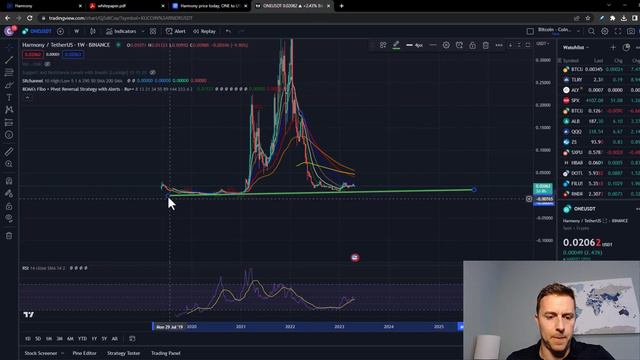Click the undo arrow
The image size is (640, 360).
[228, 31]
